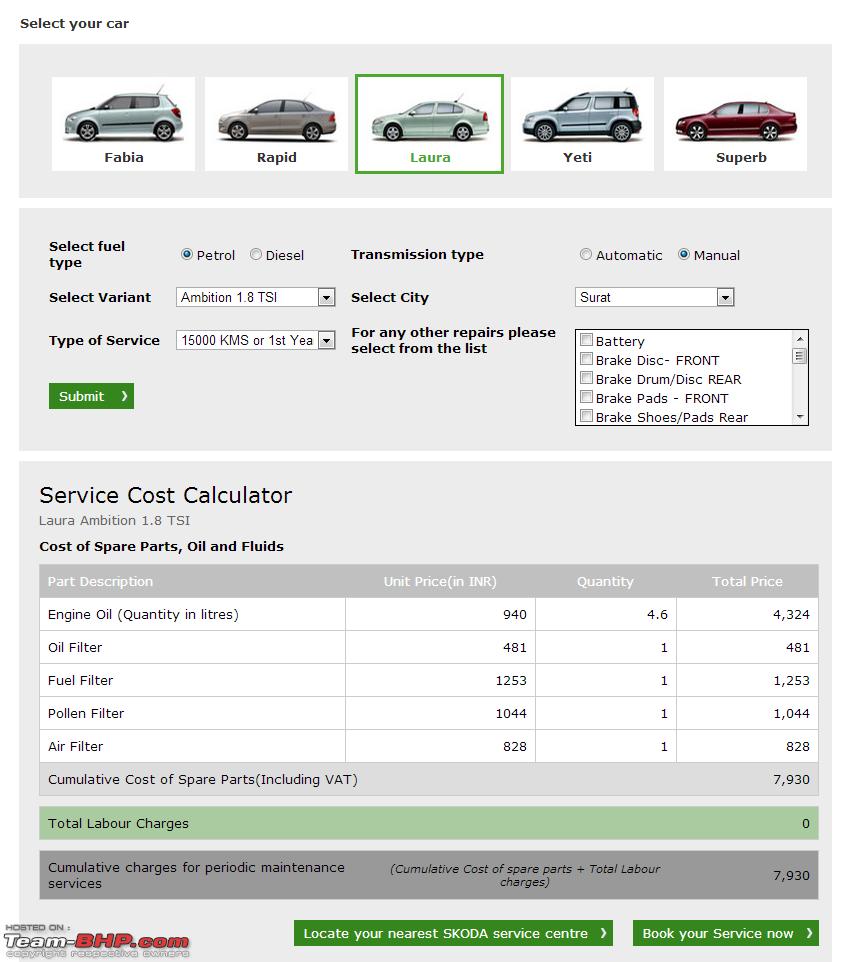Select Diesel fuel type
The image size is (856, 962).
[256, 255]
